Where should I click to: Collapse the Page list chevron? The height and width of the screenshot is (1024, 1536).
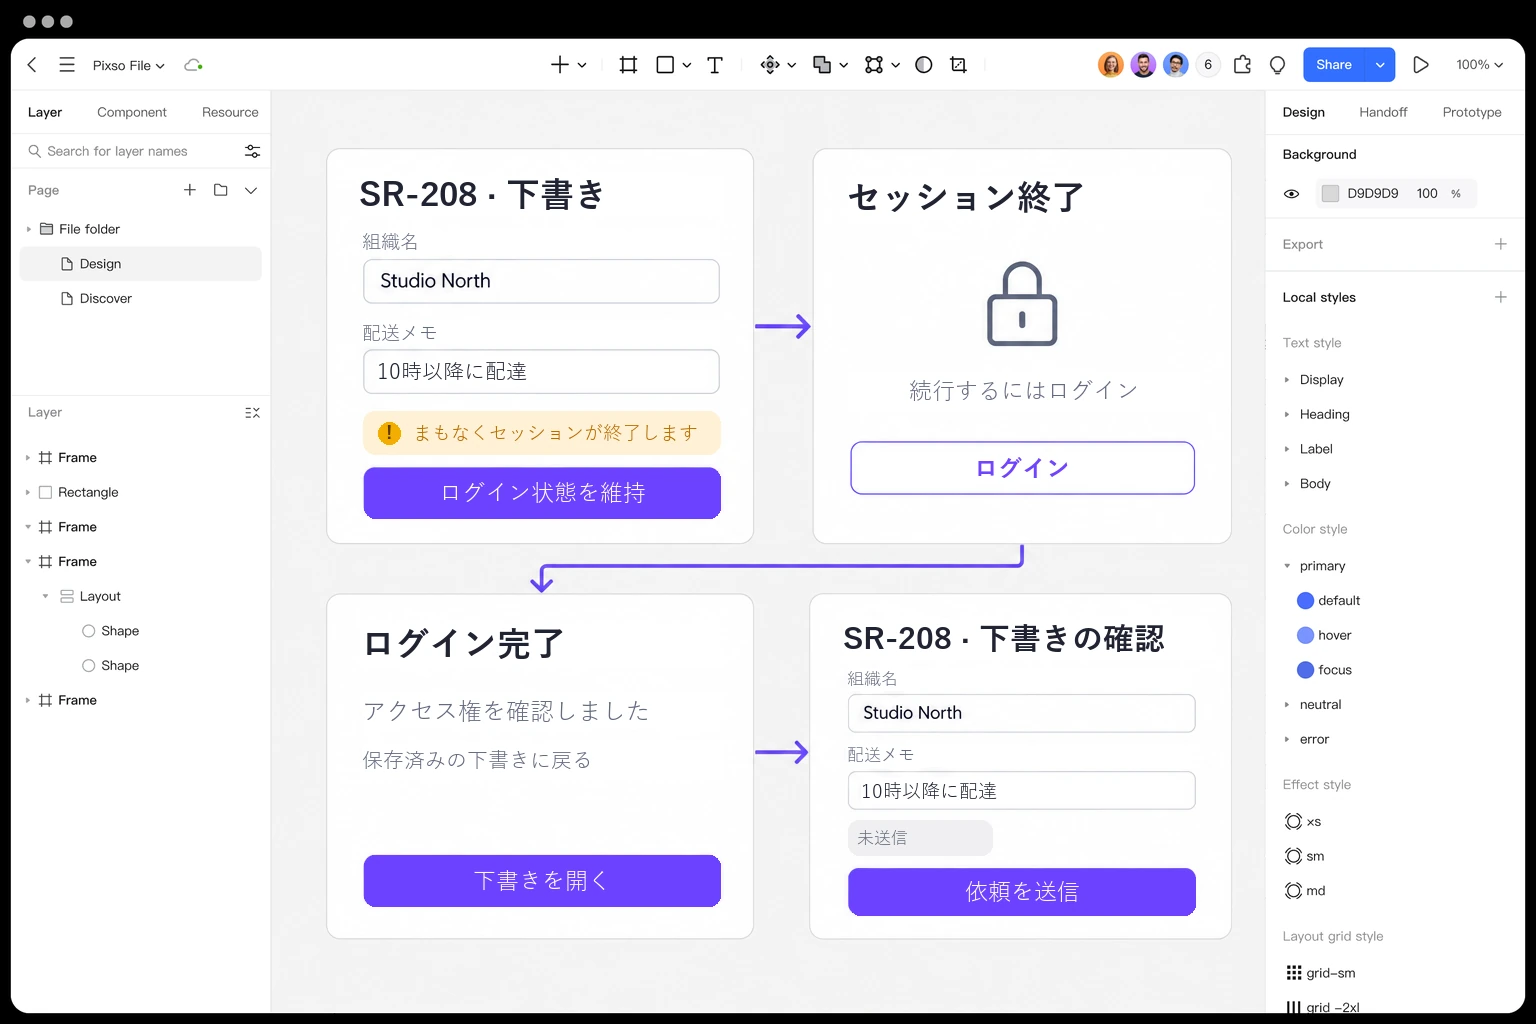(251, 190)
